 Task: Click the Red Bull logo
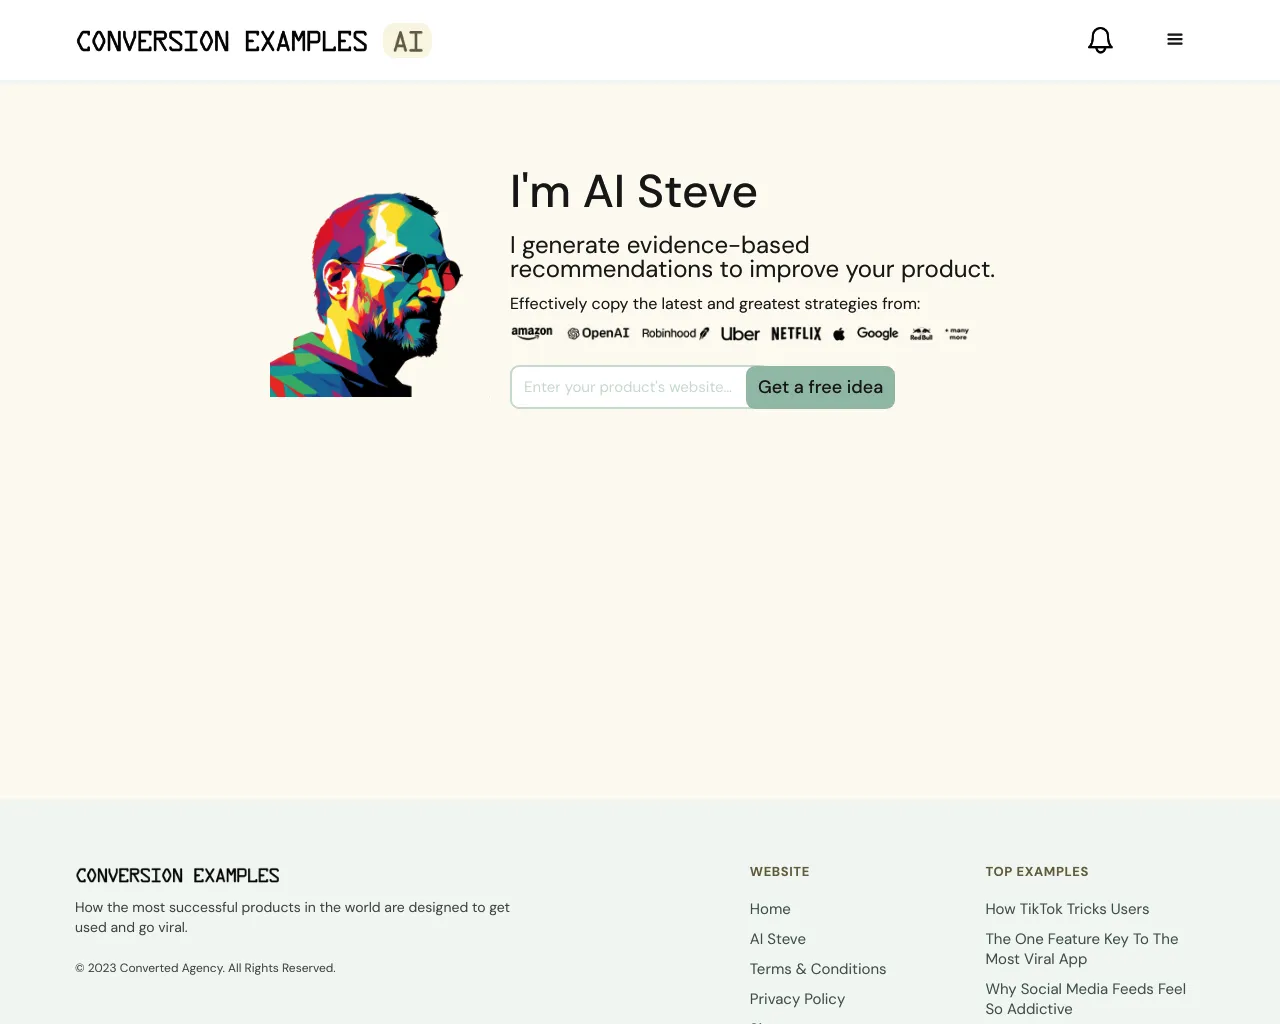(x=919, y=333)
